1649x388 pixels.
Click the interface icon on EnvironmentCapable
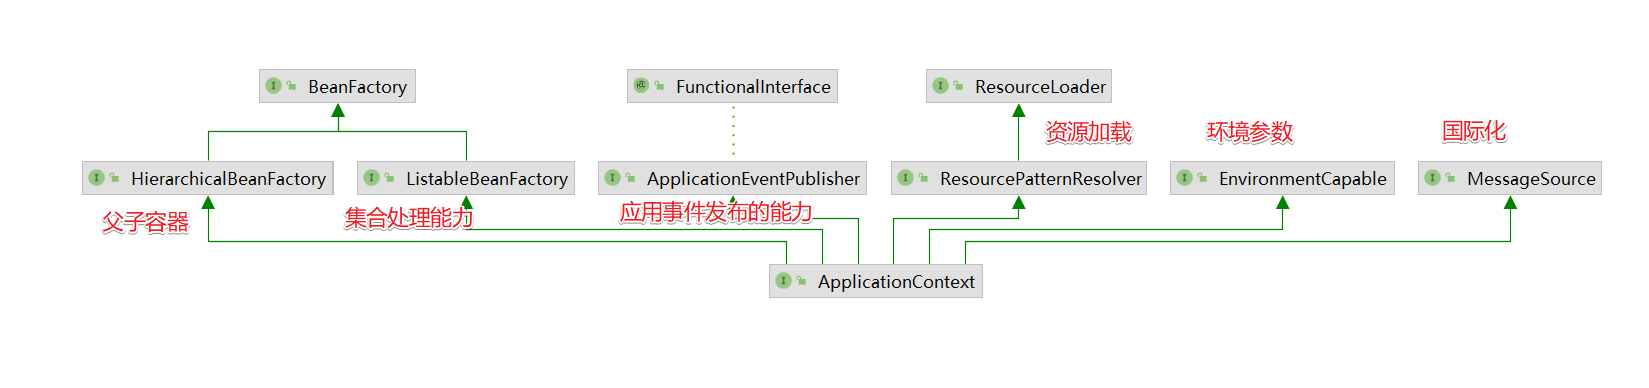click(x=1184, y=178)
